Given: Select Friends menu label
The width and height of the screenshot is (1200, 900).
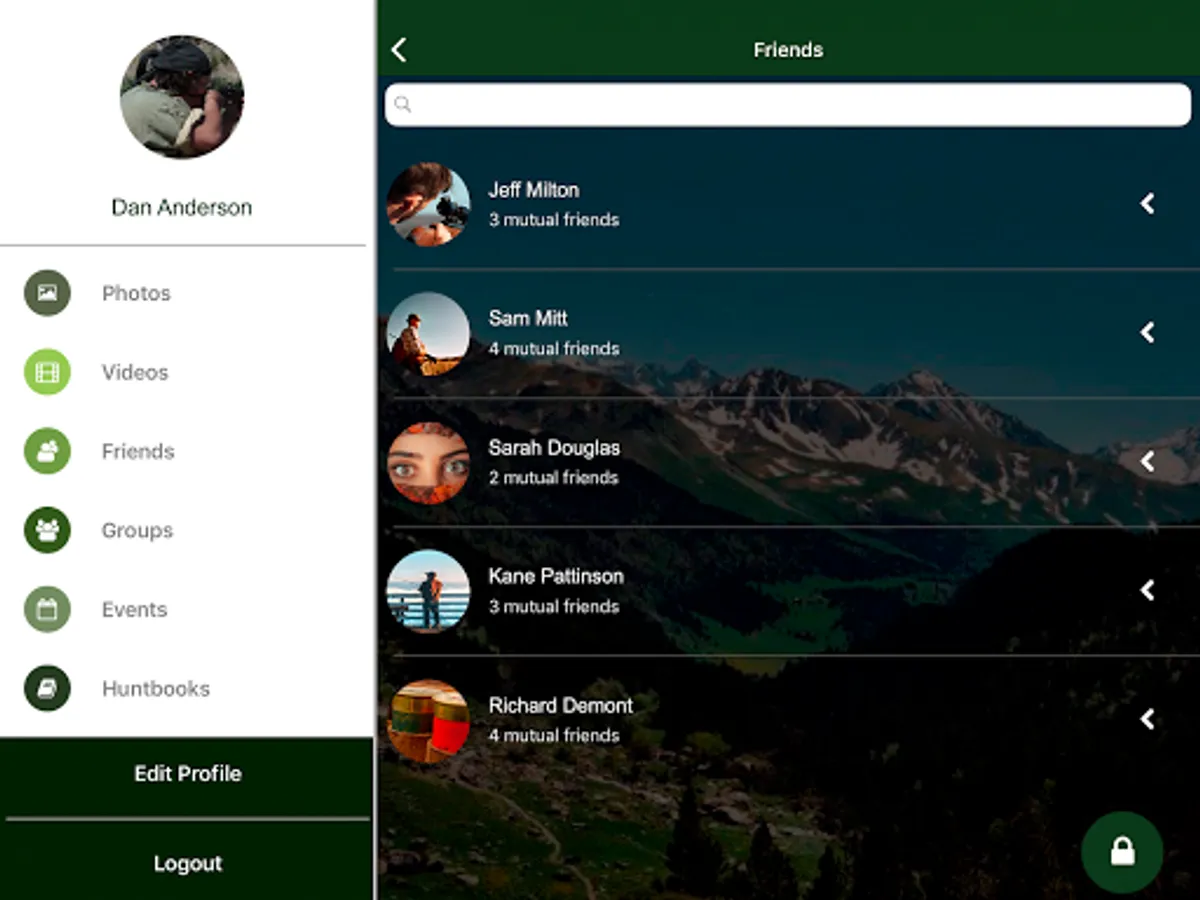Looking at the screenshot, I should 138,451.
